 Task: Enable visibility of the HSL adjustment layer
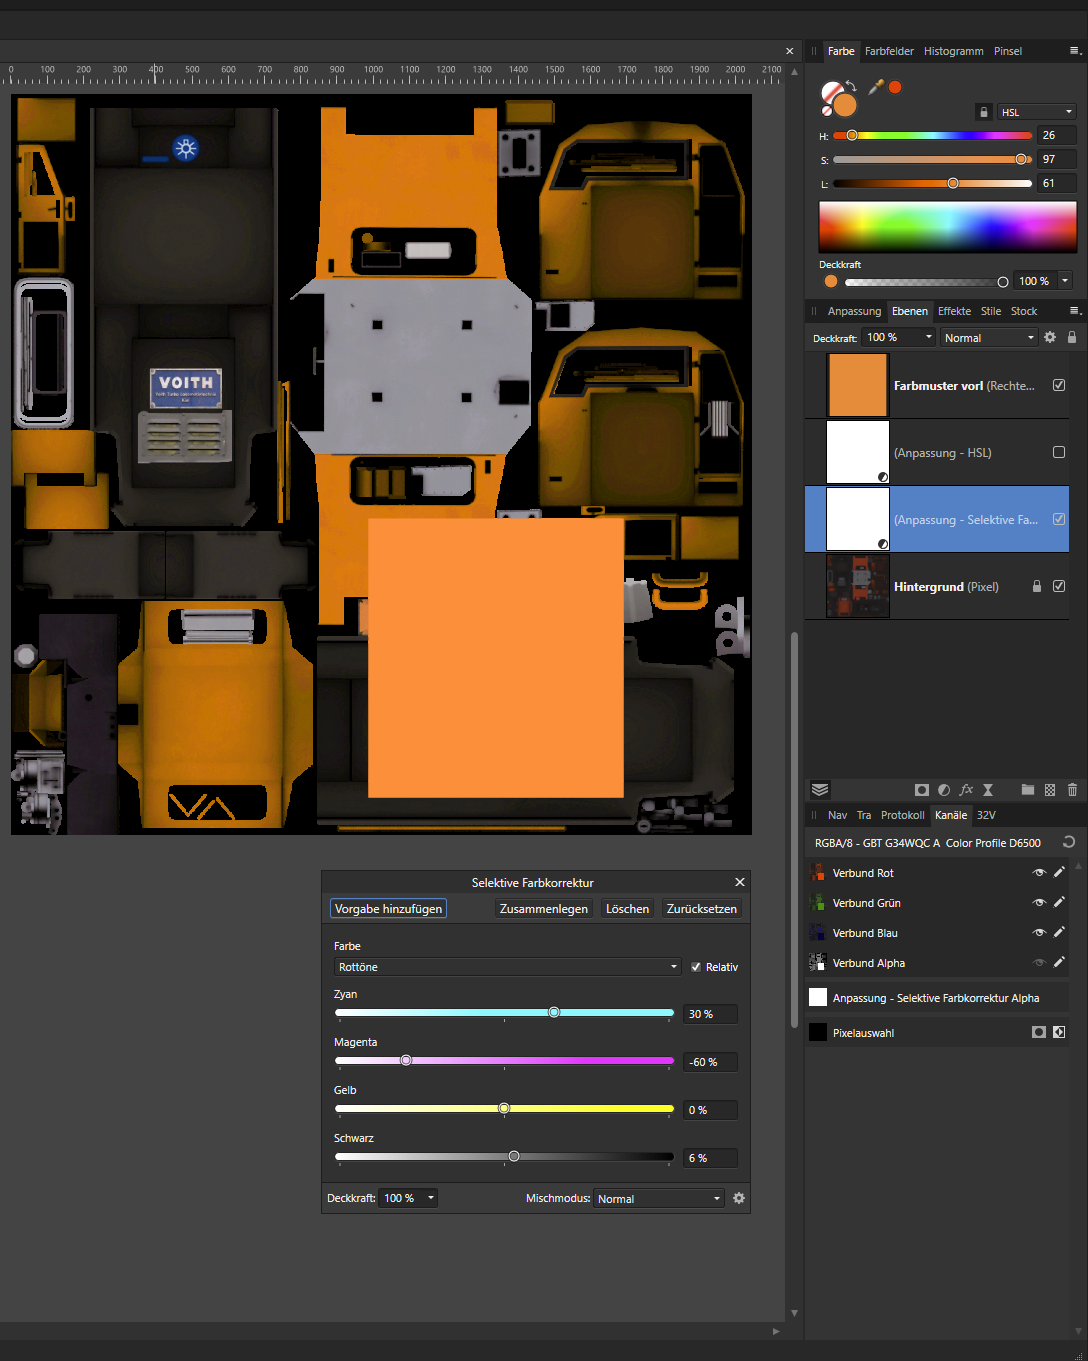(x=1059, y=452)
